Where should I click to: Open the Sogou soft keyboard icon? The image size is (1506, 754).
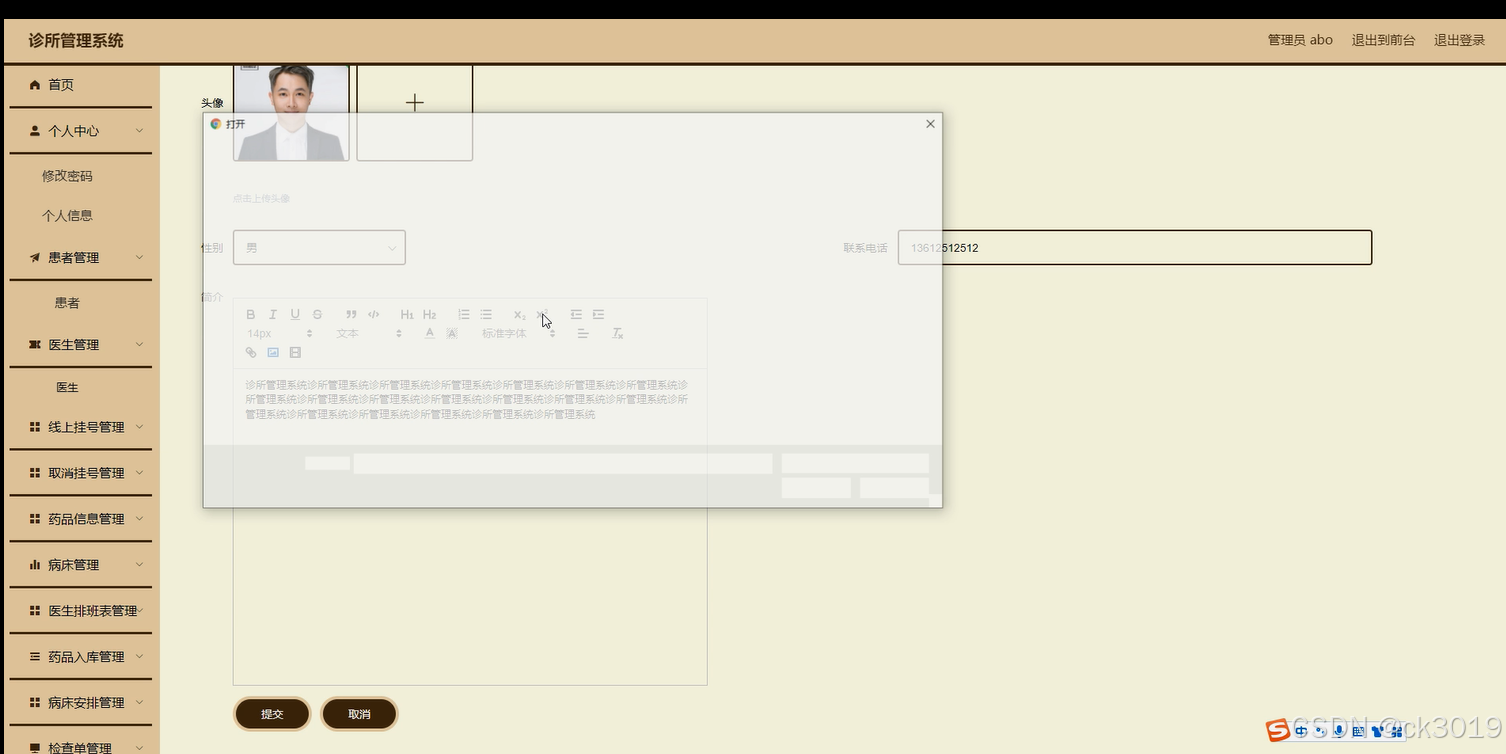[1358, 731]
